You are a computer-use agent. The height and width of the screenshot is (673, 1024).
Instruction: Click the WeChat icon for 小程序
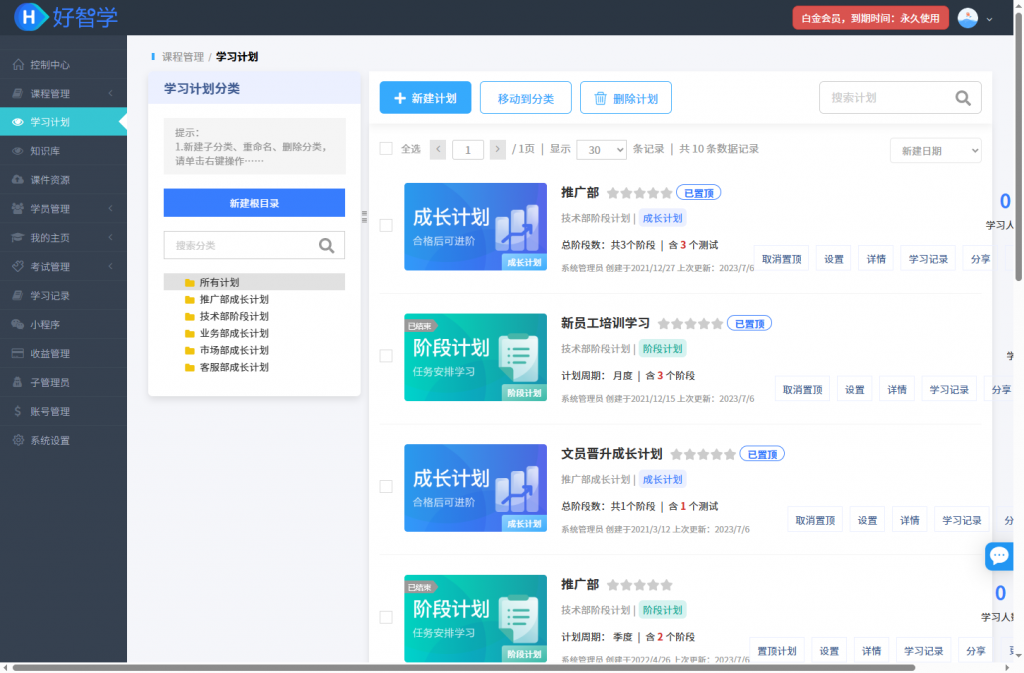pyautogui.click(x=18, y=324)
